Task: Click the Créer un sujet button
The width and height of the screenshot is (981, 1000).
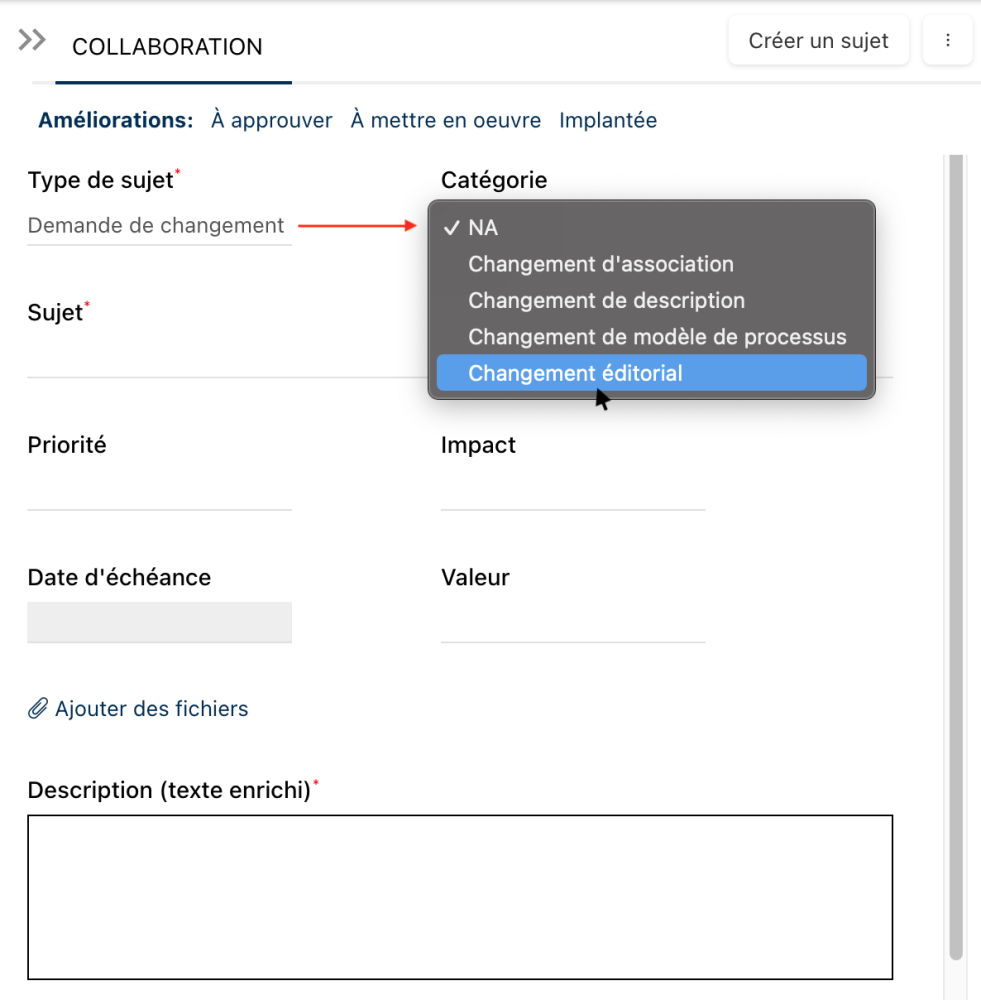Action: pos(818,41)
